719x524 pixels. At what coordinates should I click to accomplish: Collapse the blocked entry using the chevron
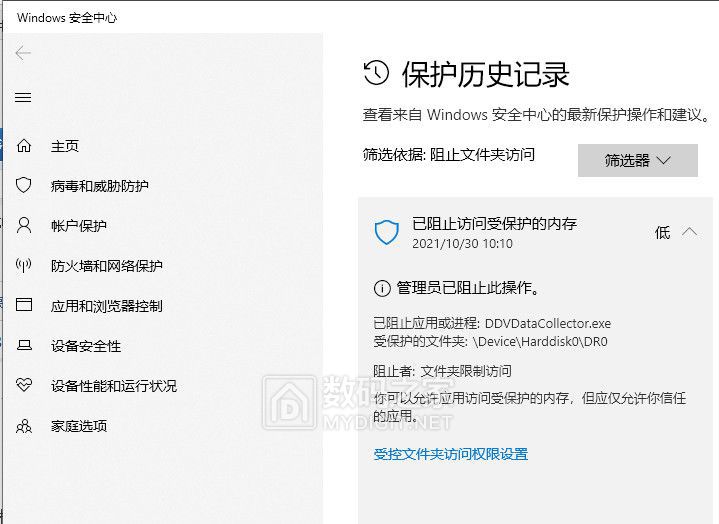click(689, 232)
